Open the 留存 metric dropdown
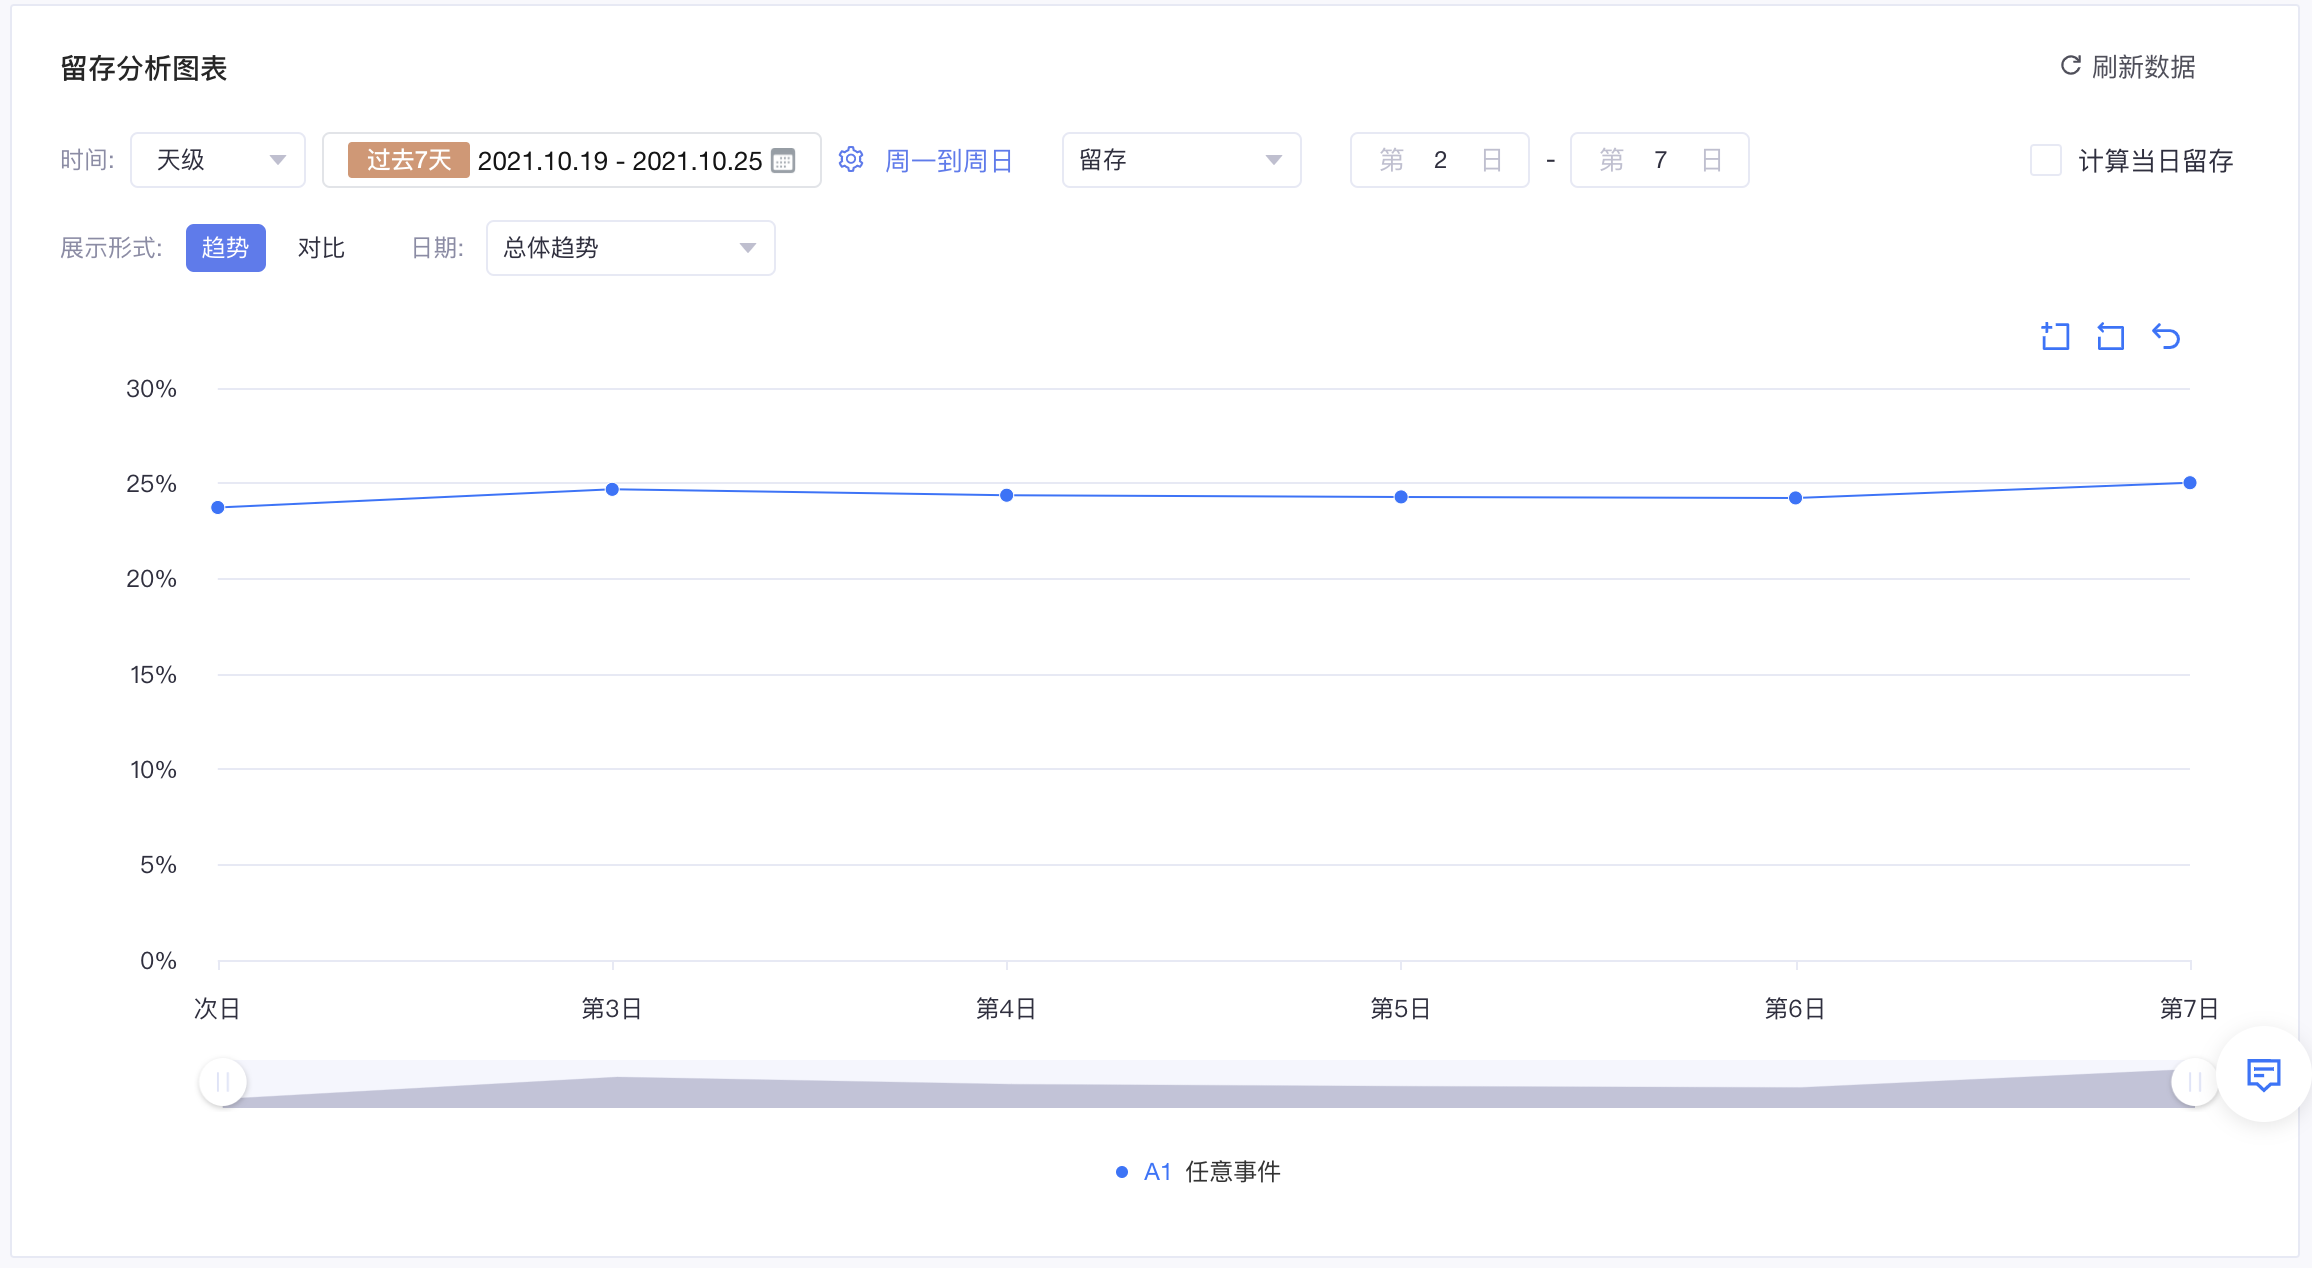2312x1268 pixels. pos(1180,160)
